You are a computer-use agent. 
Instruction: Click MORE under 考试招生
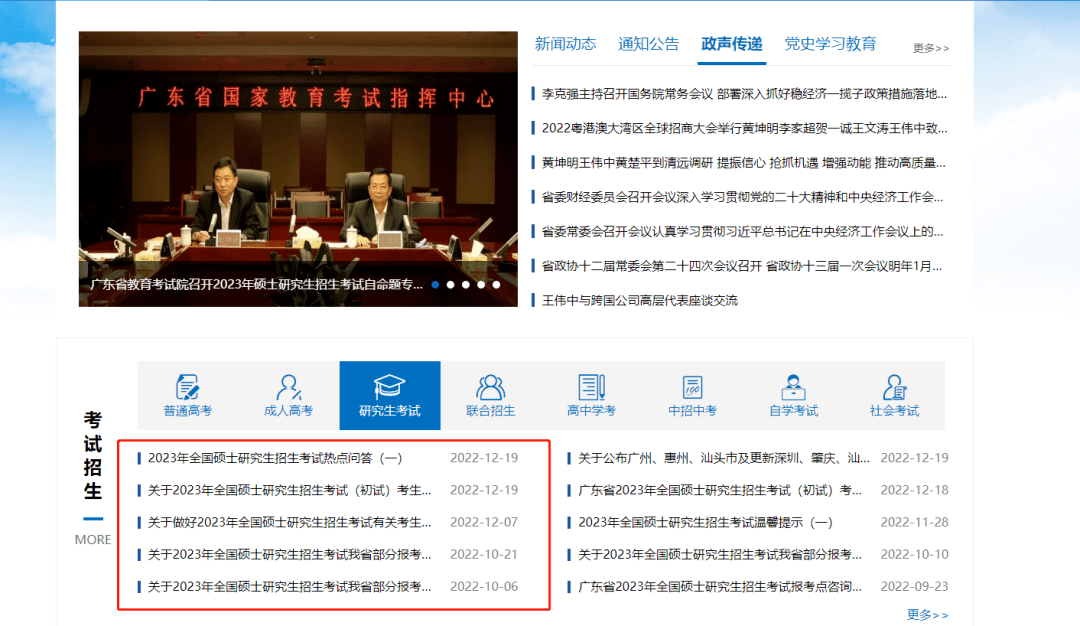(x=93, y=539)
